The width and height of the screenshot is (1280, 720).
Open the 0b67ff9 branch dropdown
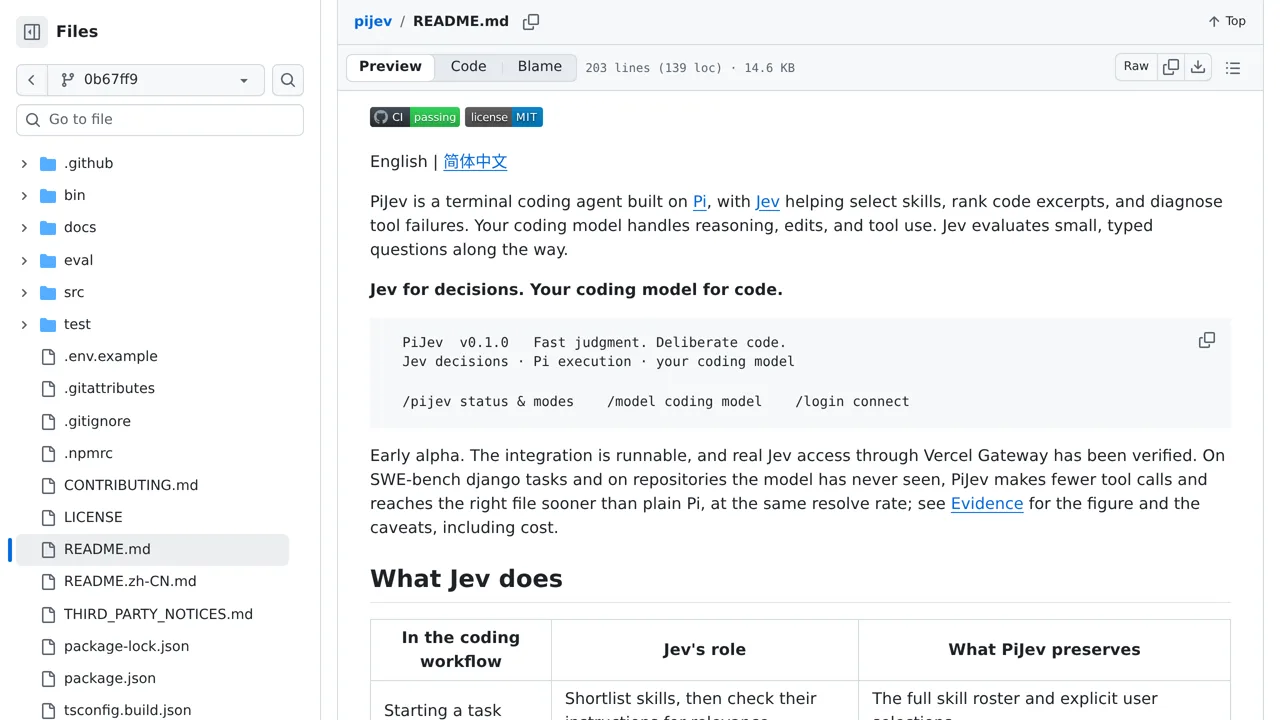[x=156, y=80]
